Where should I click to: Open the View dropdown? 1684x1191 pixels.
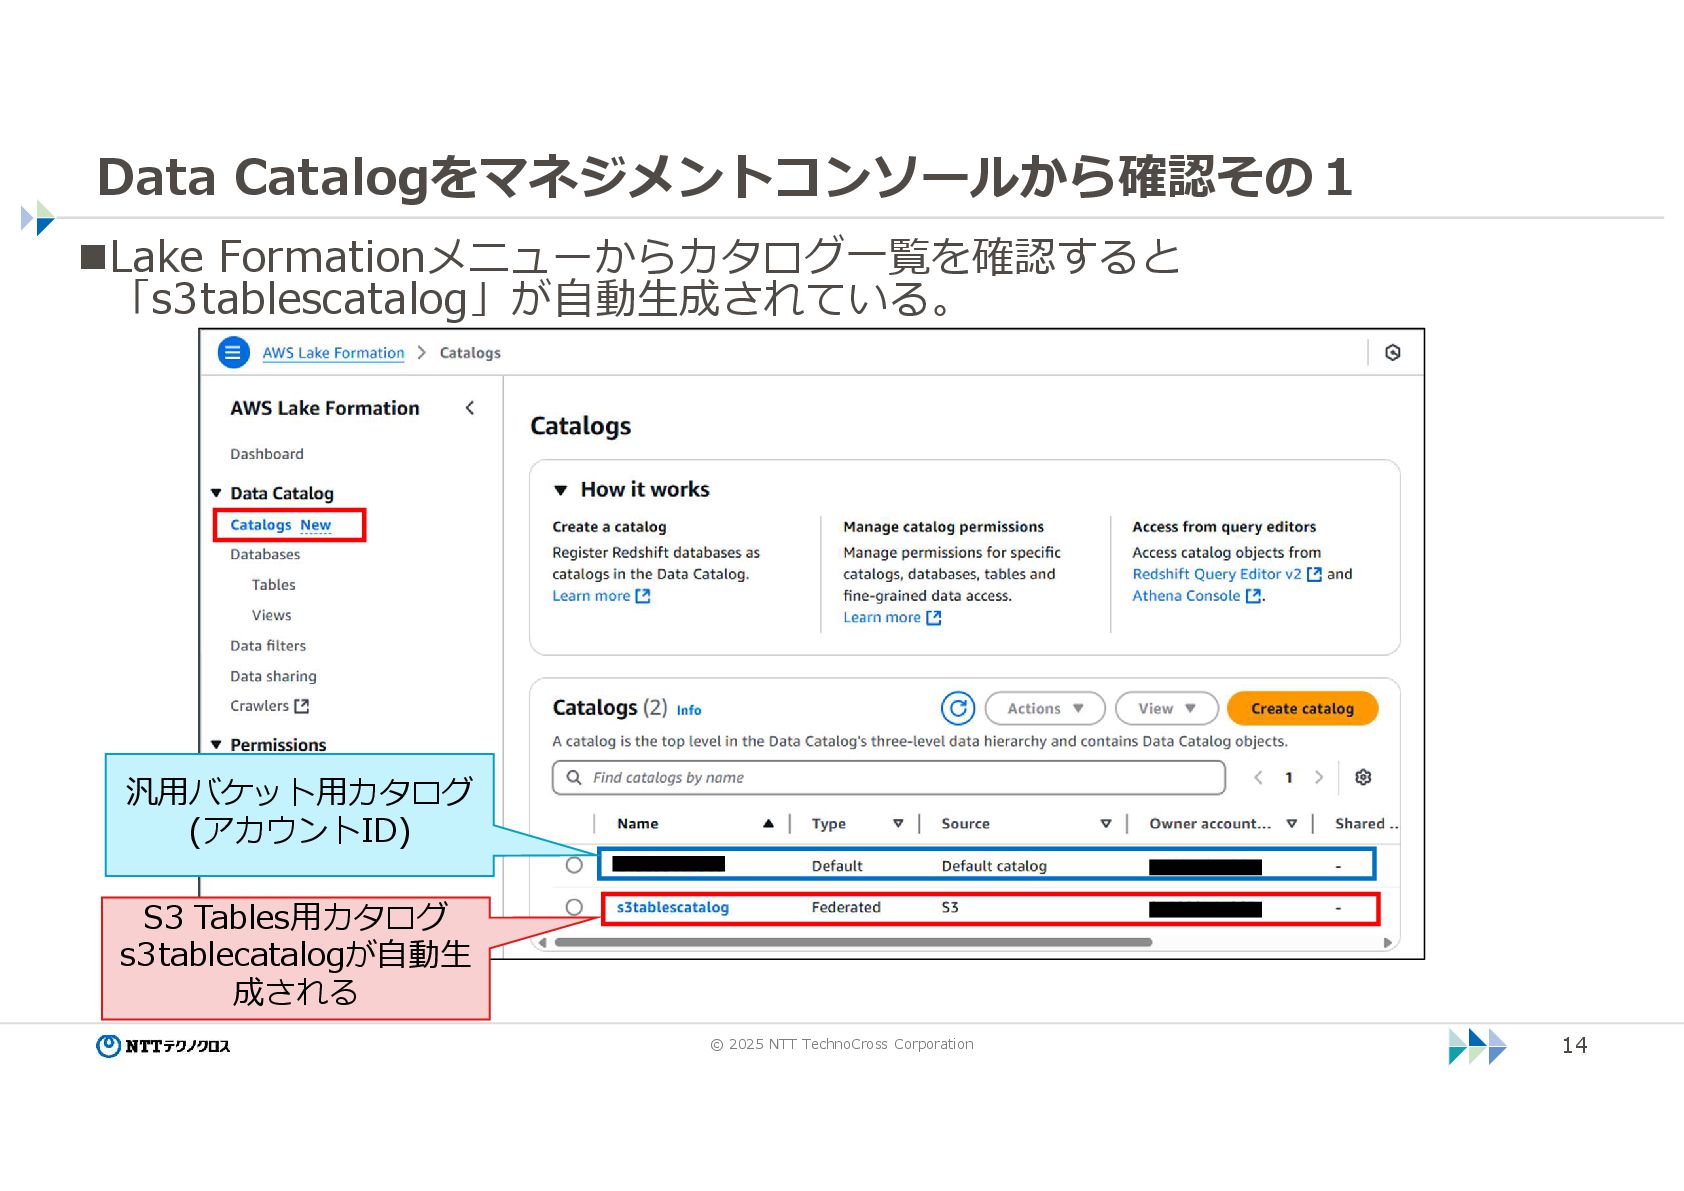[1167, 708]
